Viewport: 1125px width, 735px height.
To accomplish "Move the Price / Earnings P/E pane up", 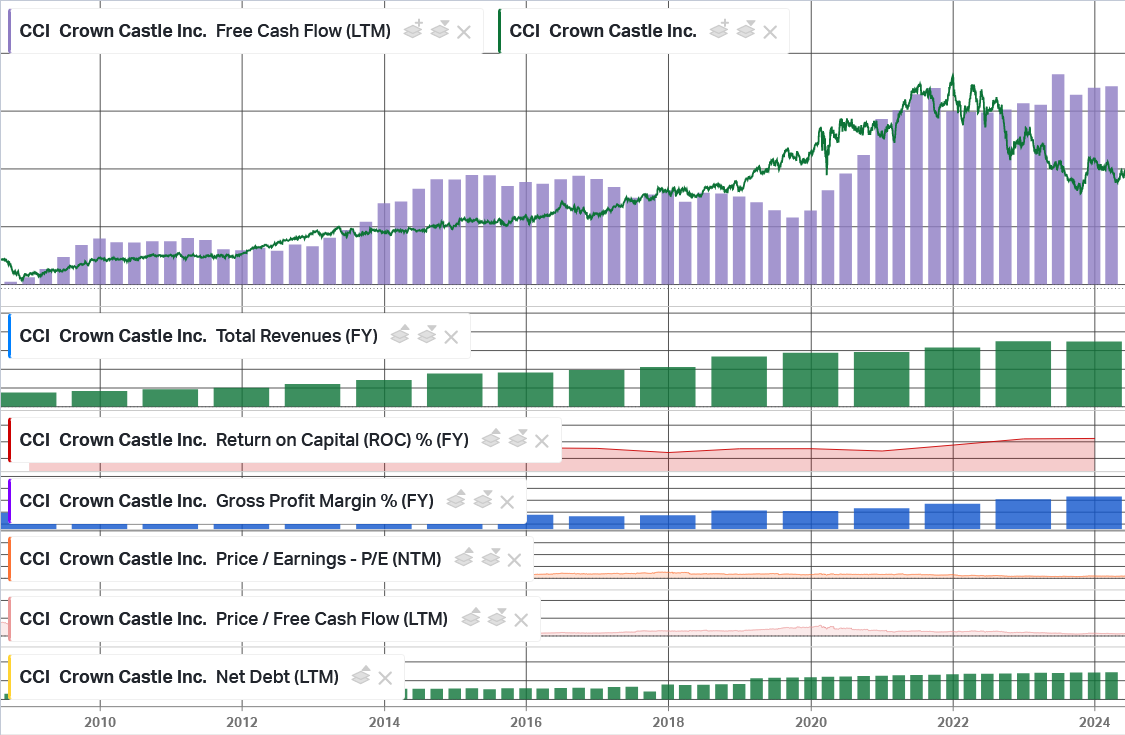I will (464, 558).
